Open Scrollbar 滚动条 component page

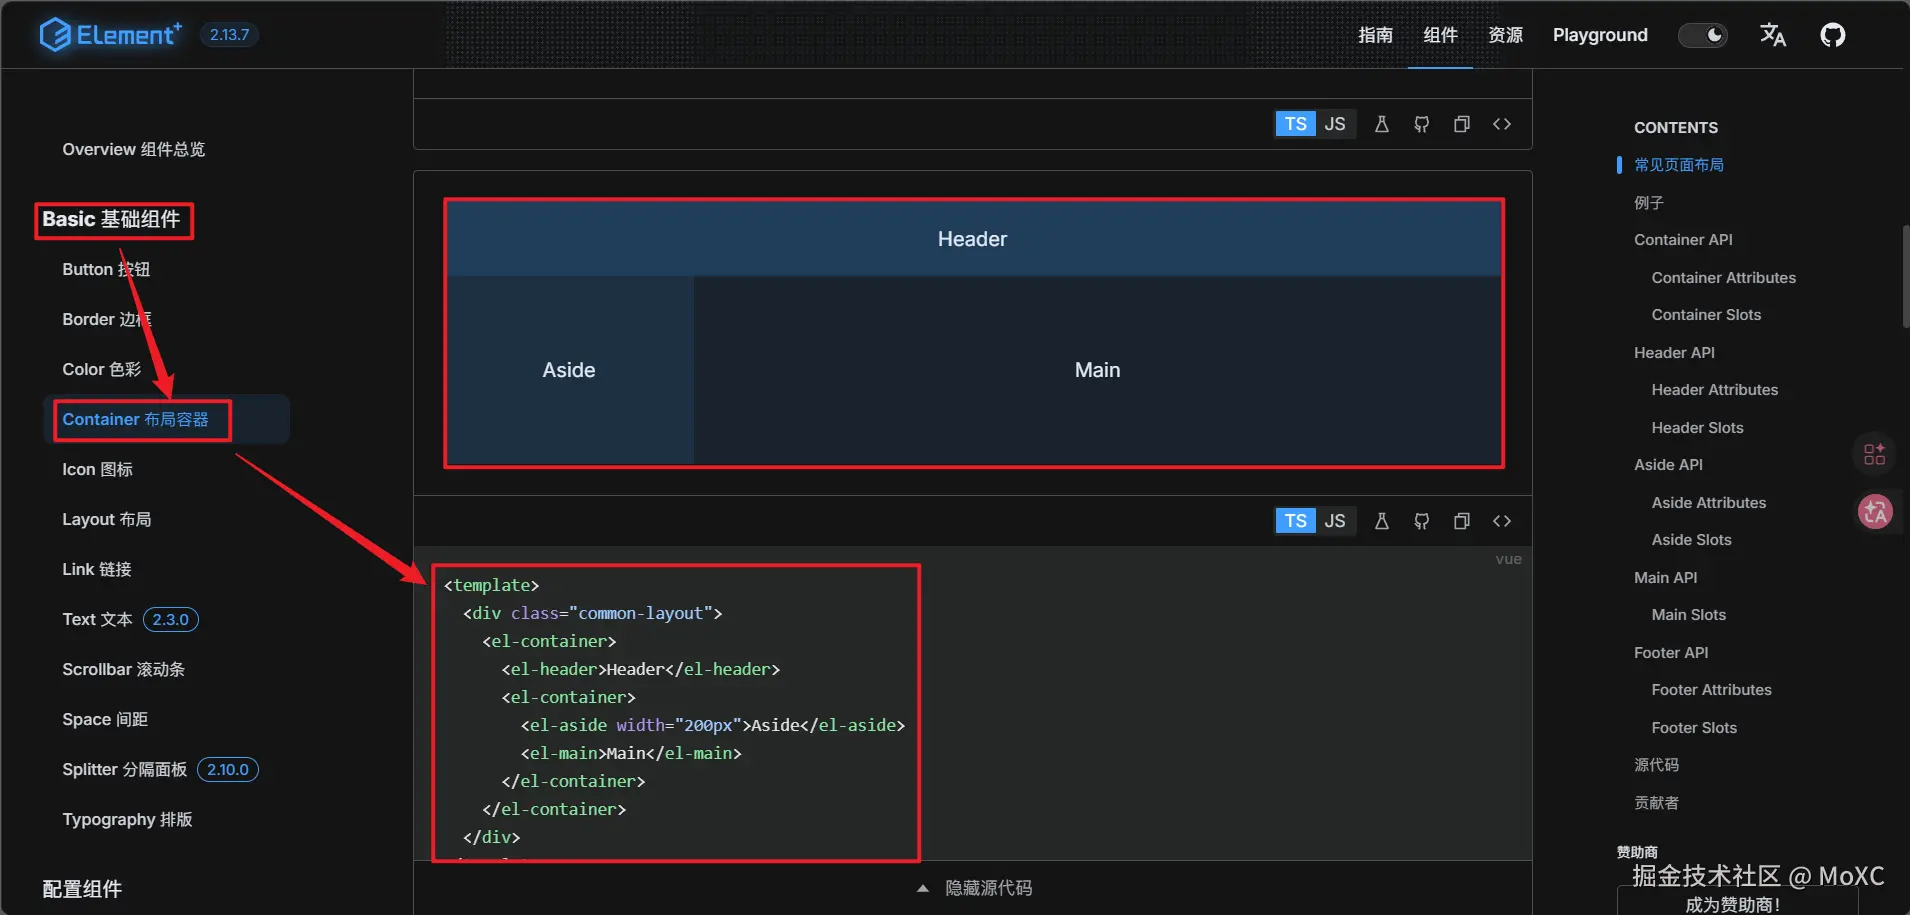coord(123,669)
